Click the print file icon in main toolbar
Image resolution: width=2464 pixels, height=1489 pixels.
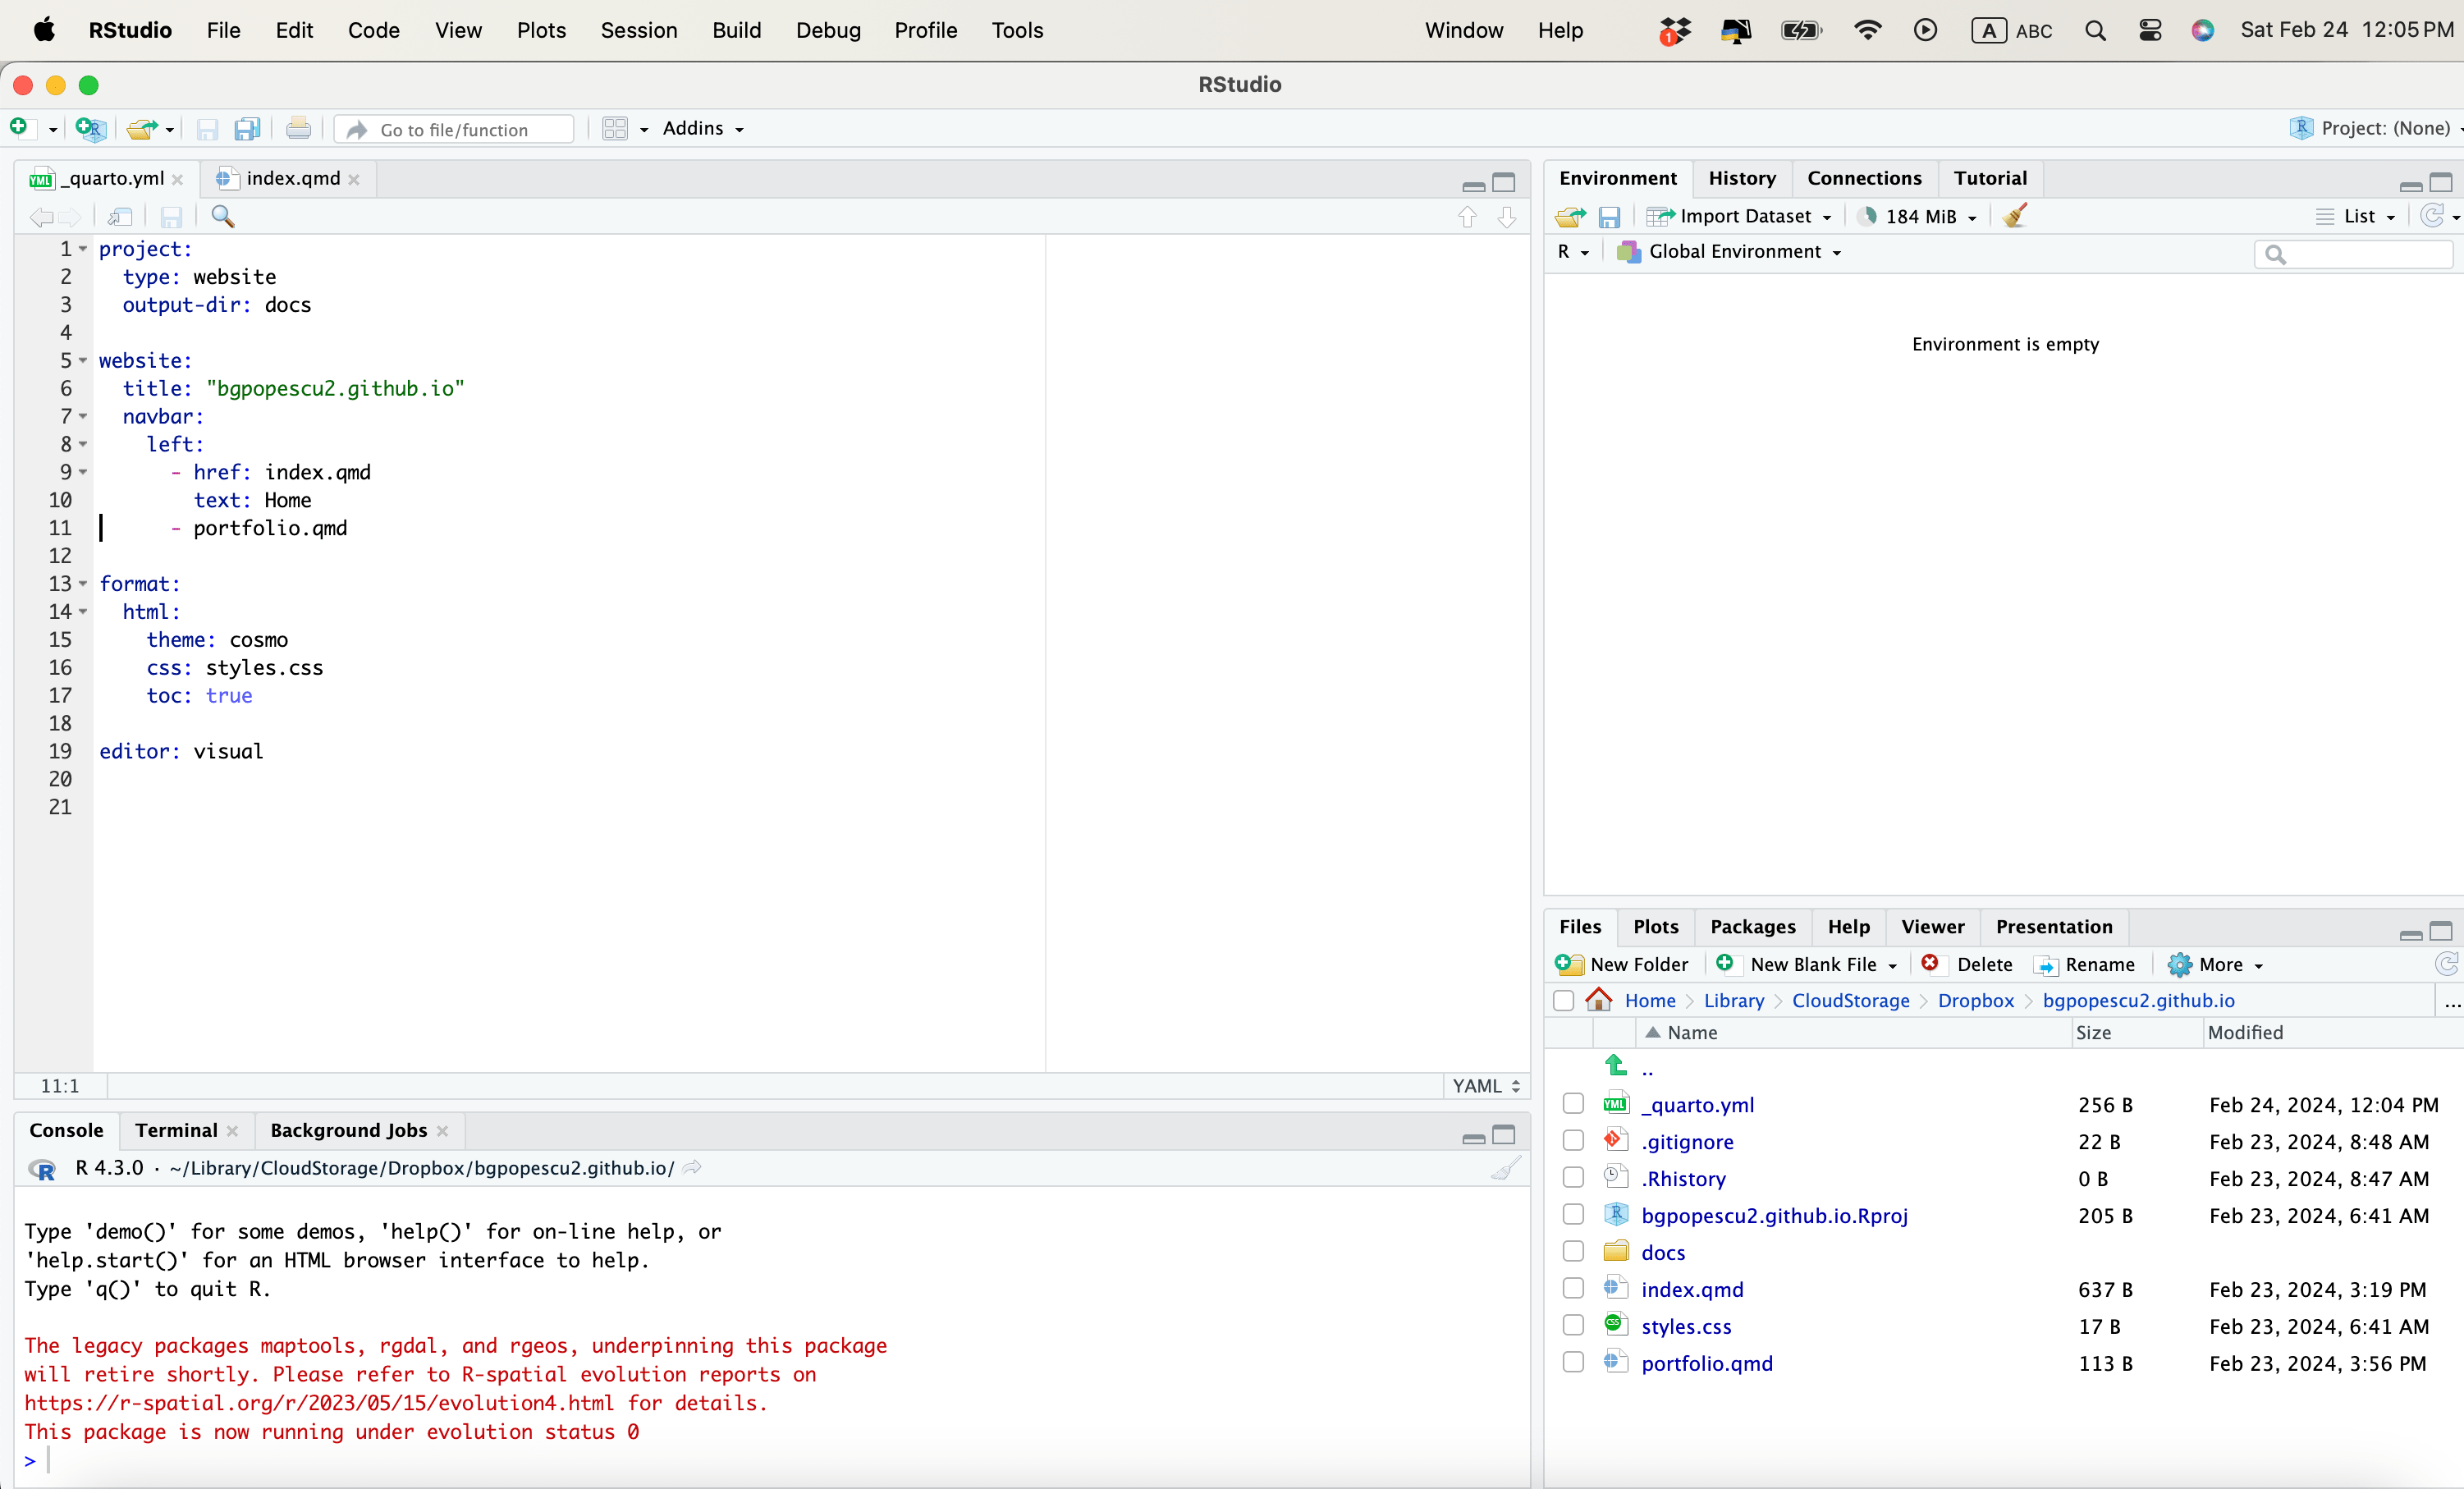click(x=298, y=129)
